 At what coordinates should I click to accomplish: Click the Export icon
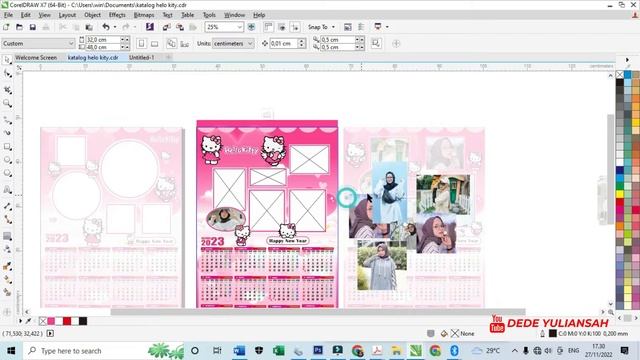point(180,27)
